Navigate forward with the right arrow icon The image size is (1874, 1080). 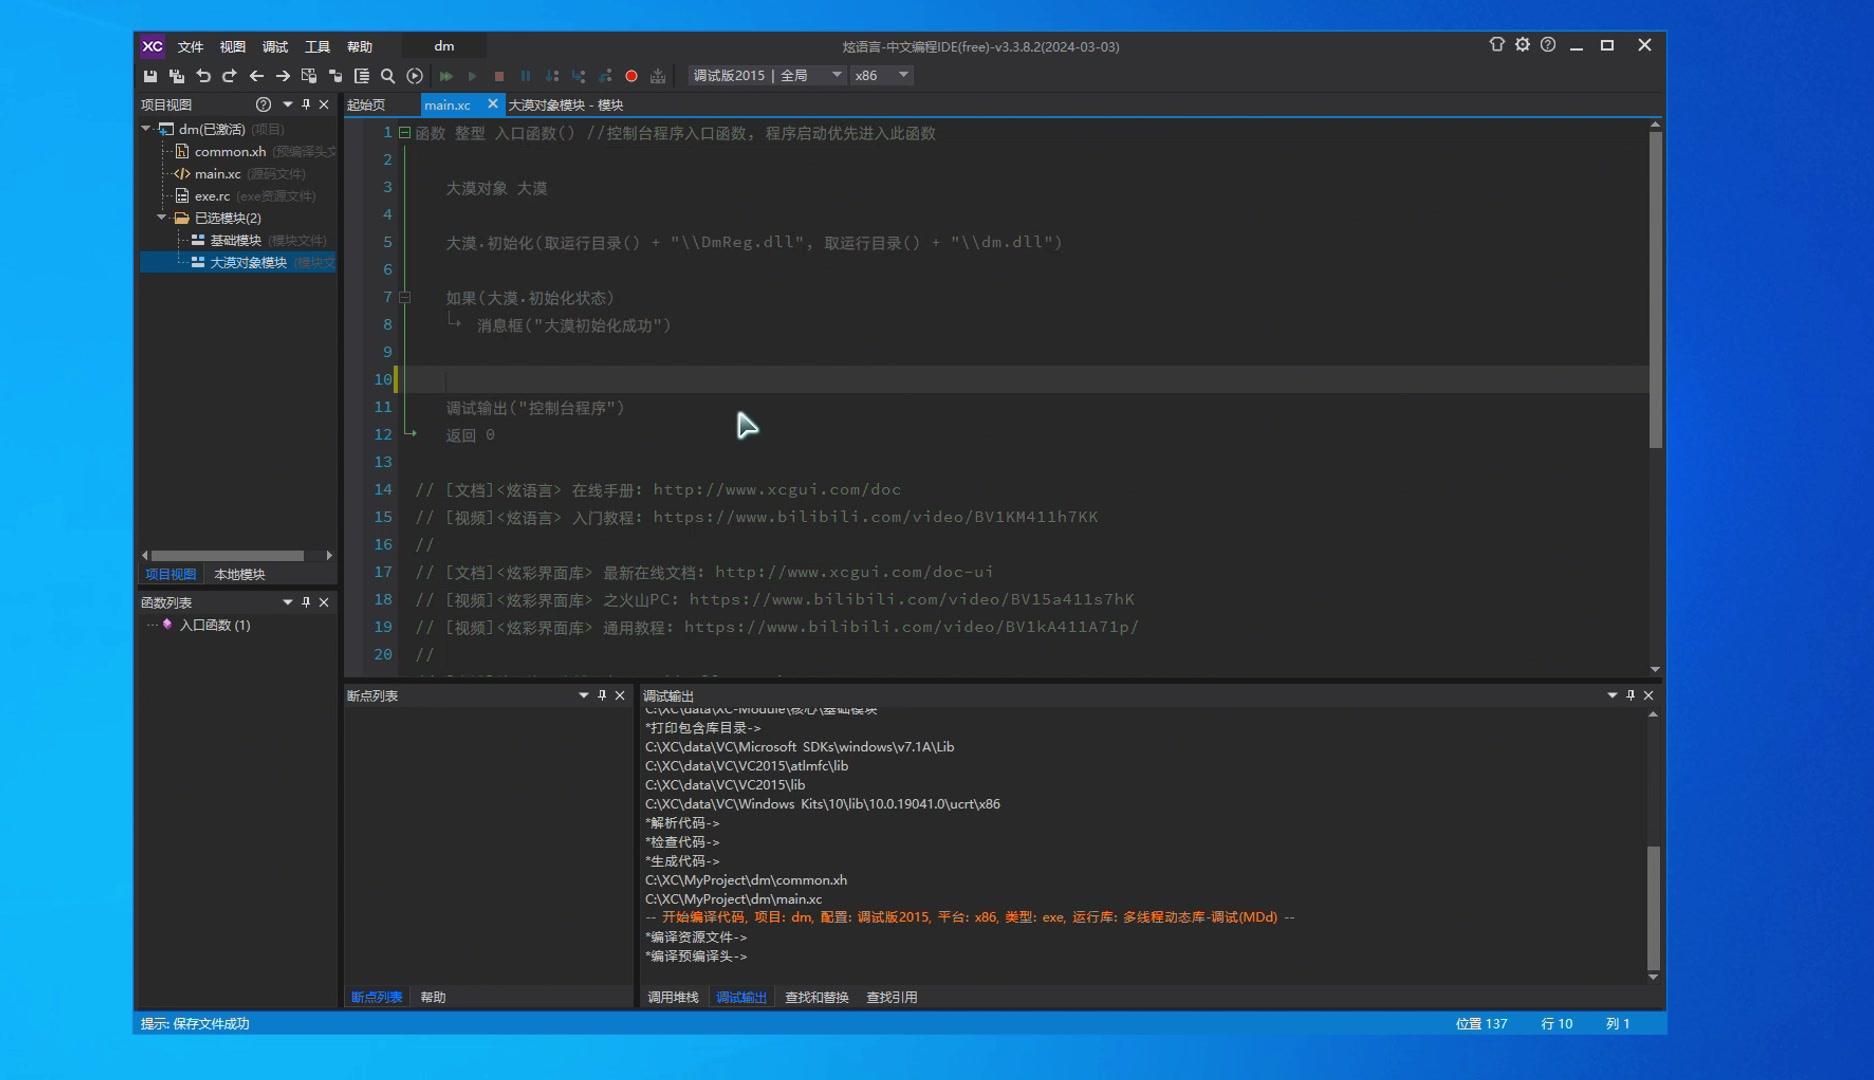tap(282, 76)
